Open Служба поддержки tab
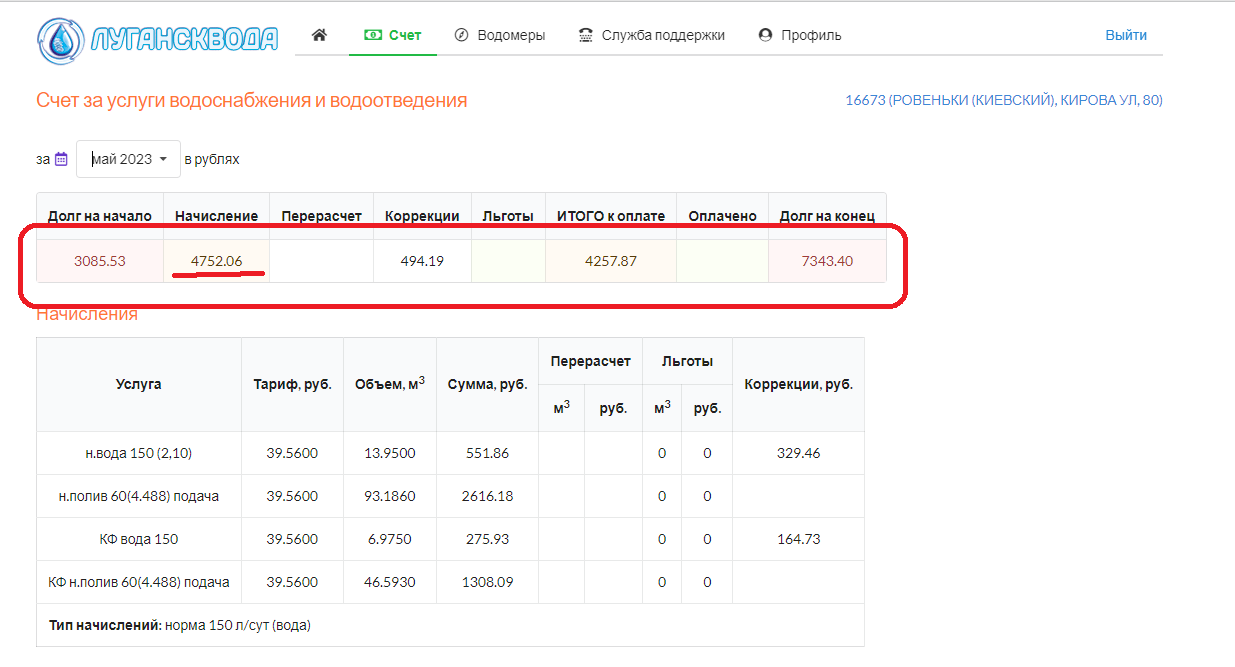This screenshot has height=667, width=1235. point(652,35)
